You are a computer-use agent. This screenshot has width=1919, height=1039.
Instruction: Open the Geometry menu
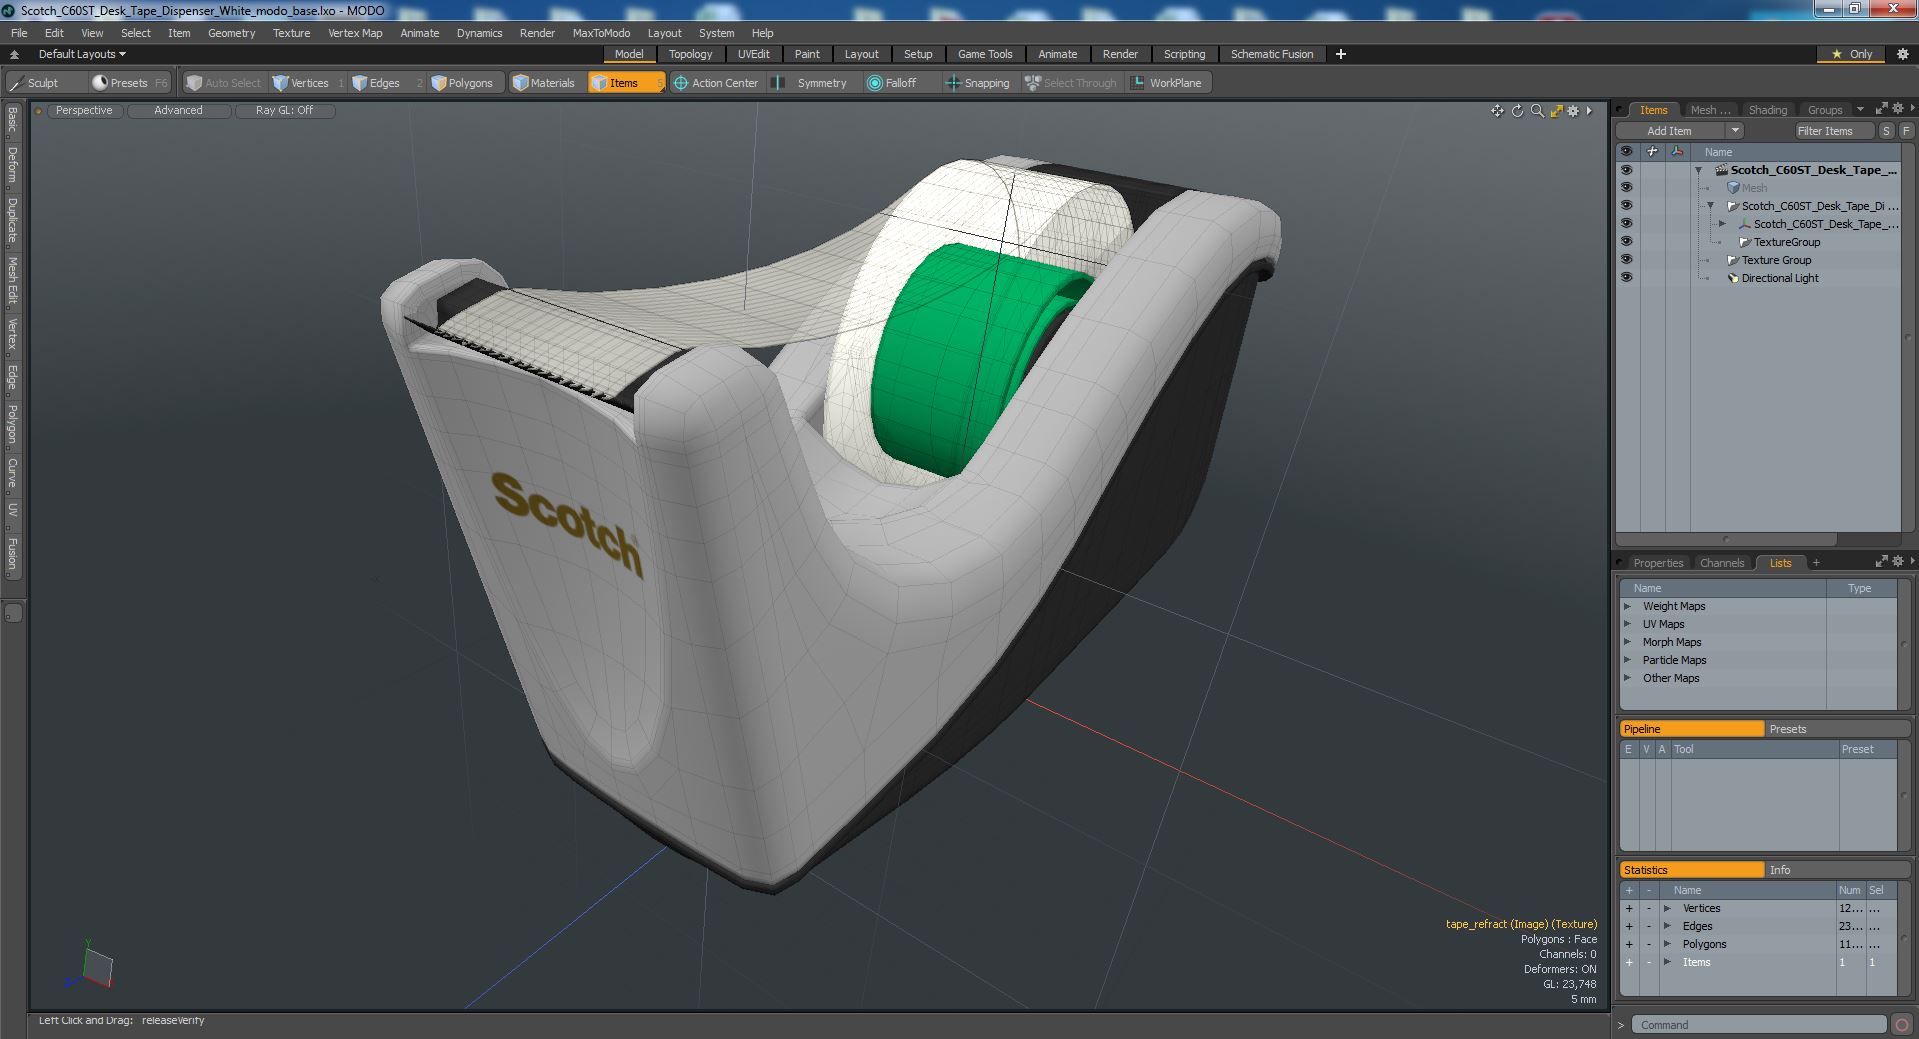point(231,33)
